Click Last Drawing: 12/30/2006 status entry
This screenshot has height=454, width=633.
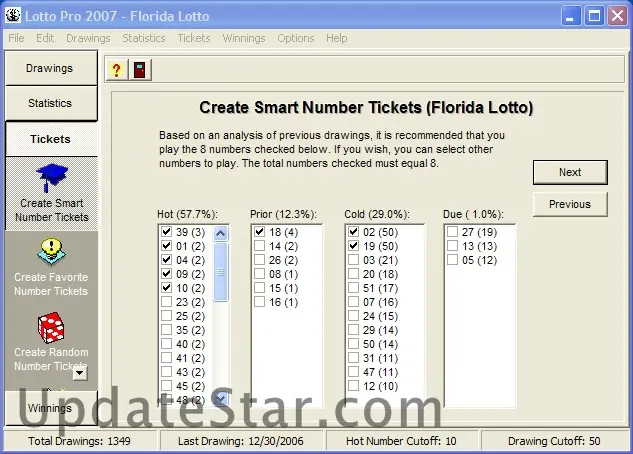click(x=241, y=441)
